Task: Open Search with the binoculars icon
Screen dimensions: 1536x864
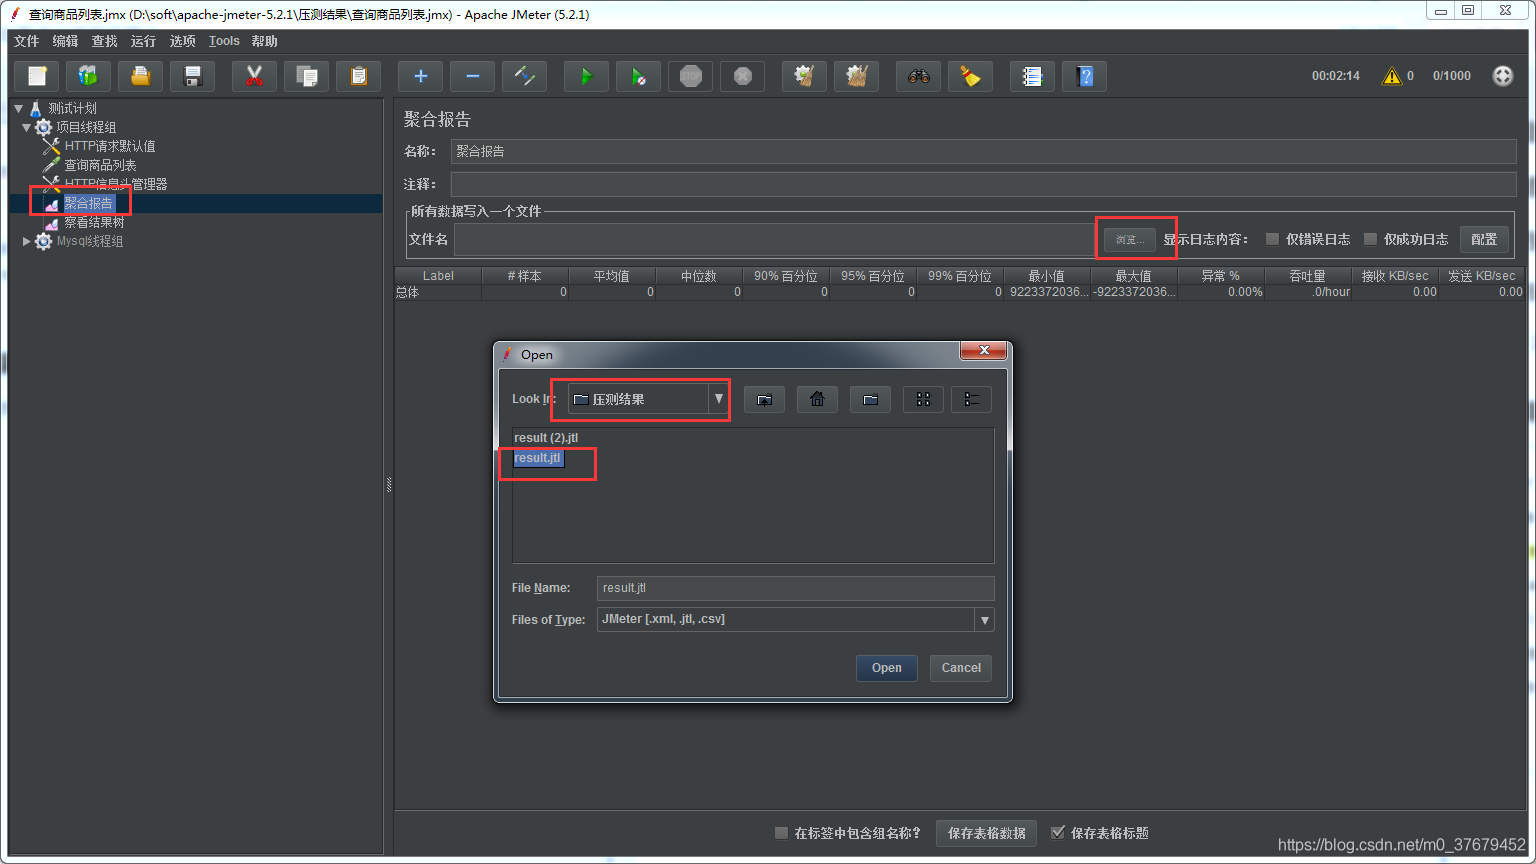Action: [919, 76]
